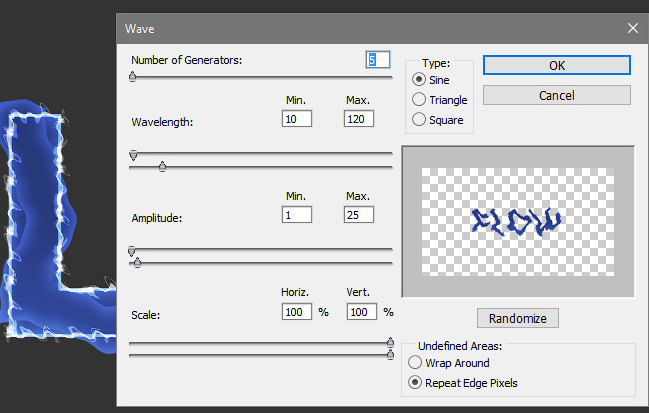The image size is (649, 413).
Task: Click the OK button in the Wave dialog
Action: [x=557, y=65]
